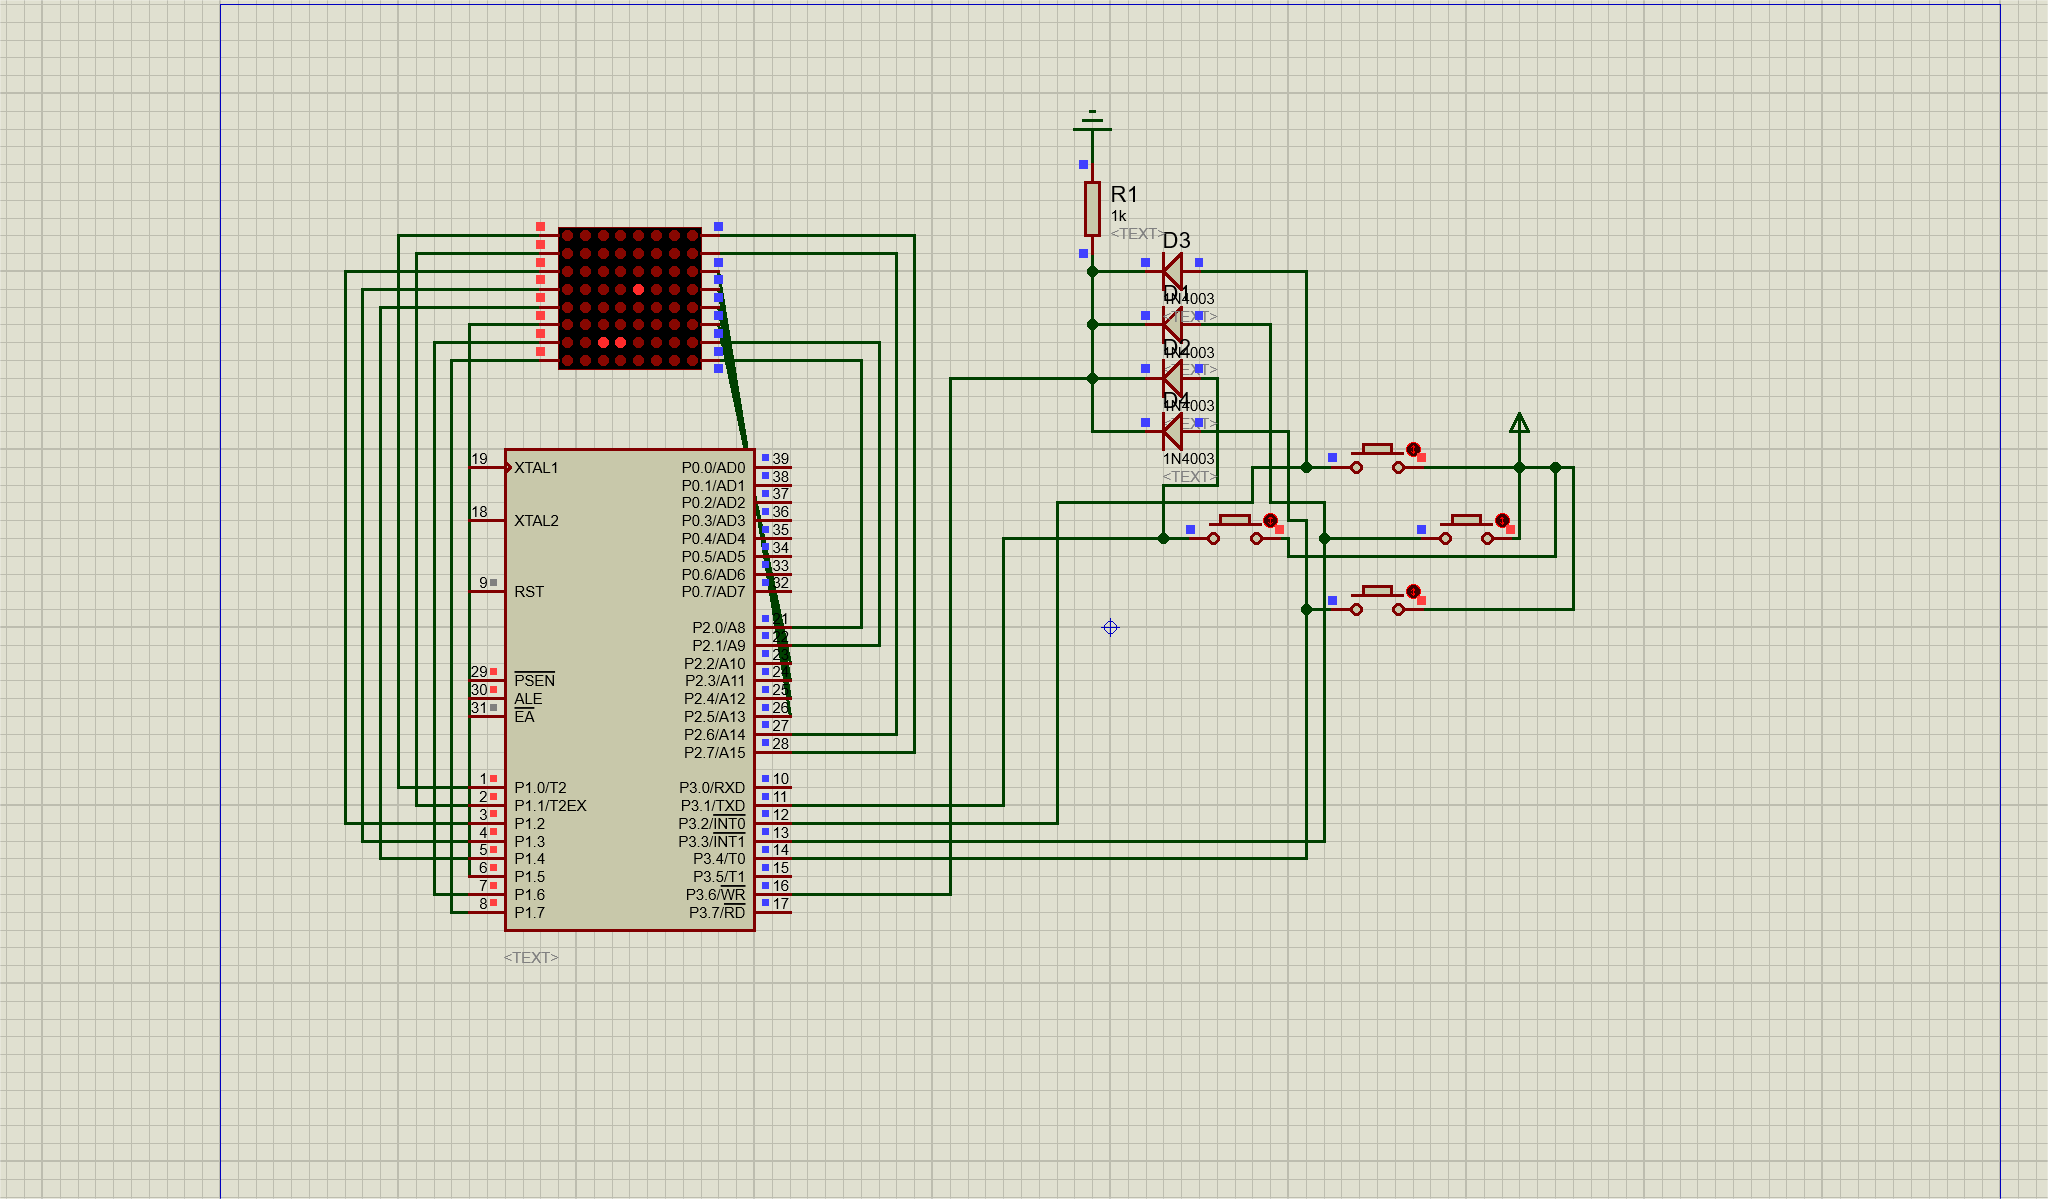Screen dimensions: 2048x1199
Task: Click the XTAL2 pin label
Action: (536, 520)
